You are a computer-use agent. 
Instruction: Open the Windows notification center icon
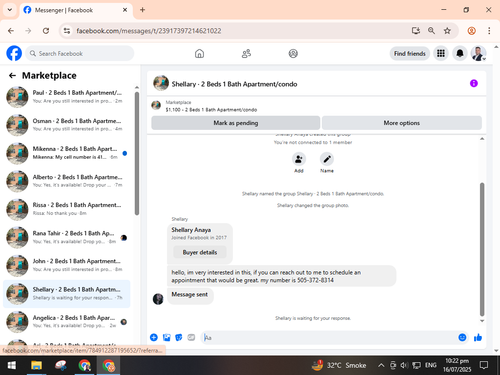pyautogui.click(x=484, y=365)
